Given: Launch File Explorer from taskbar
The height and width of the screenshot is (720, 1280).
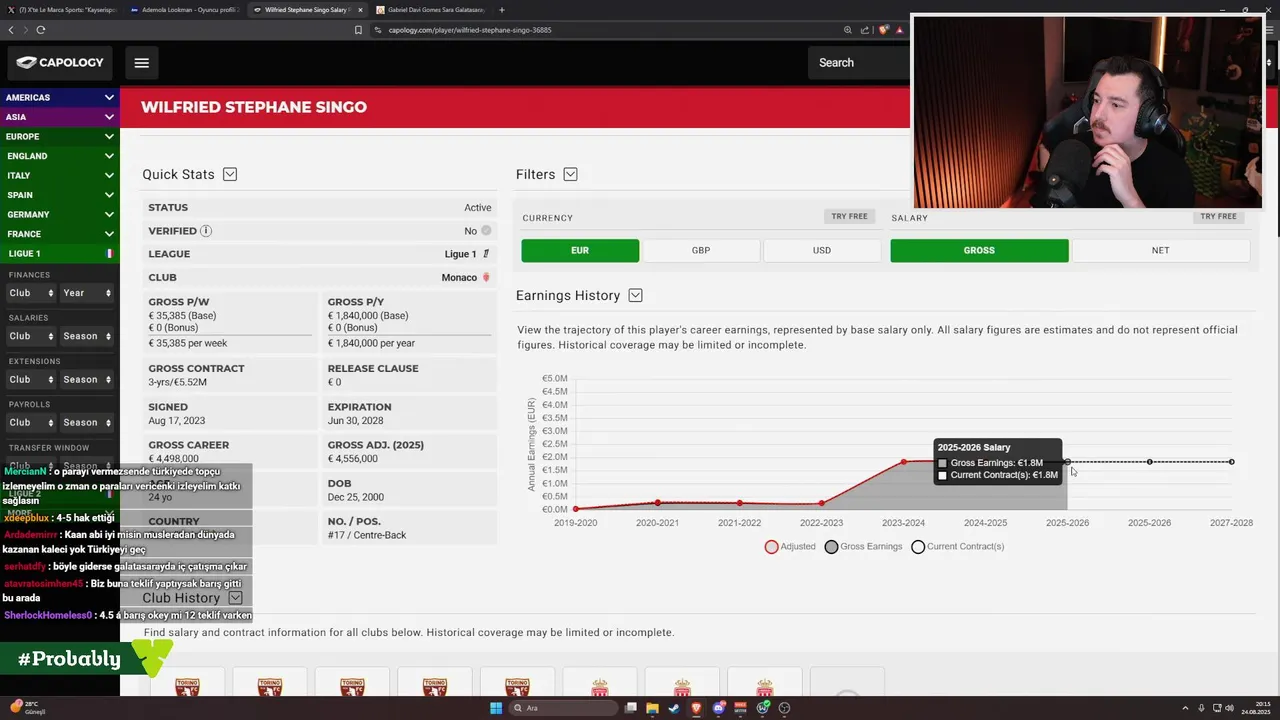Looking at the screenshot, I should (x=653, y=708).
